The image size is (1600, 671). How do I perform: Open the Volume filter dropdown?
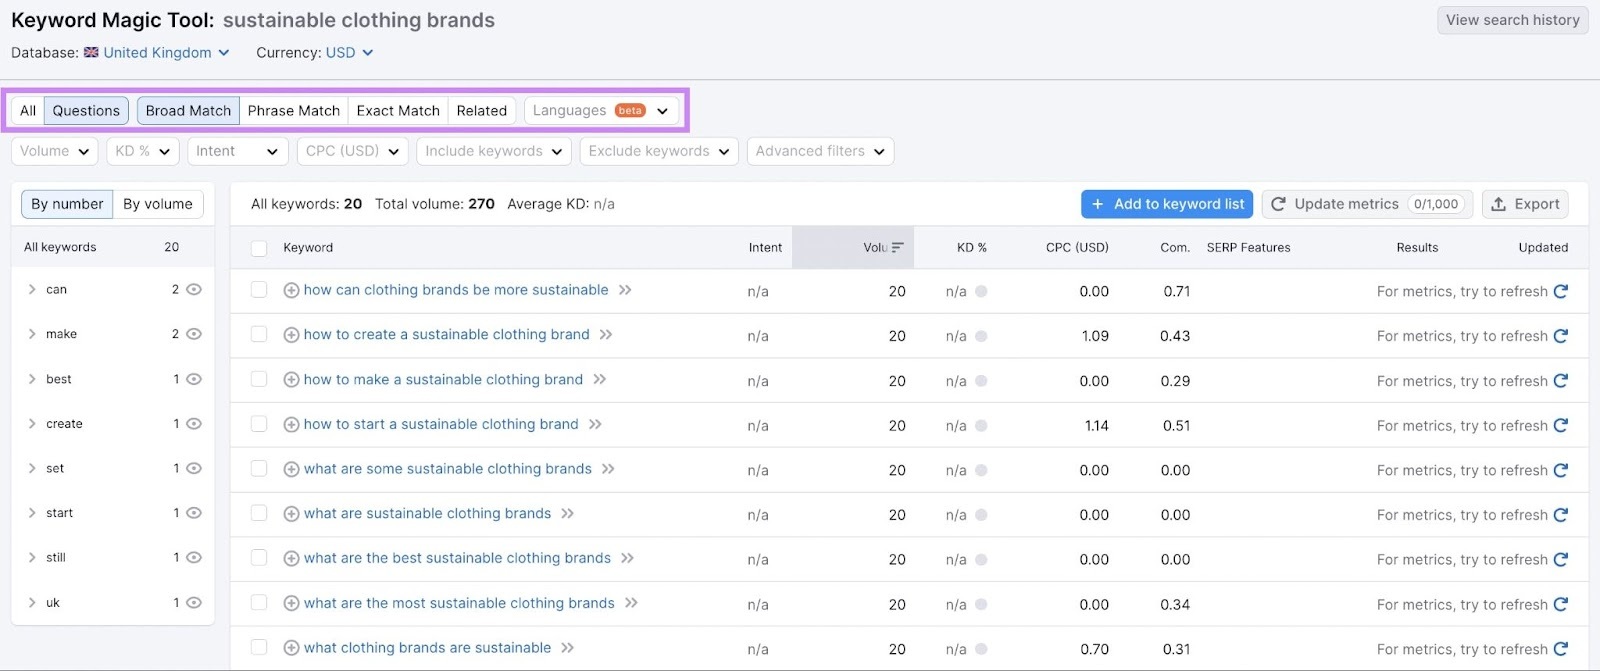coord(54,151)
